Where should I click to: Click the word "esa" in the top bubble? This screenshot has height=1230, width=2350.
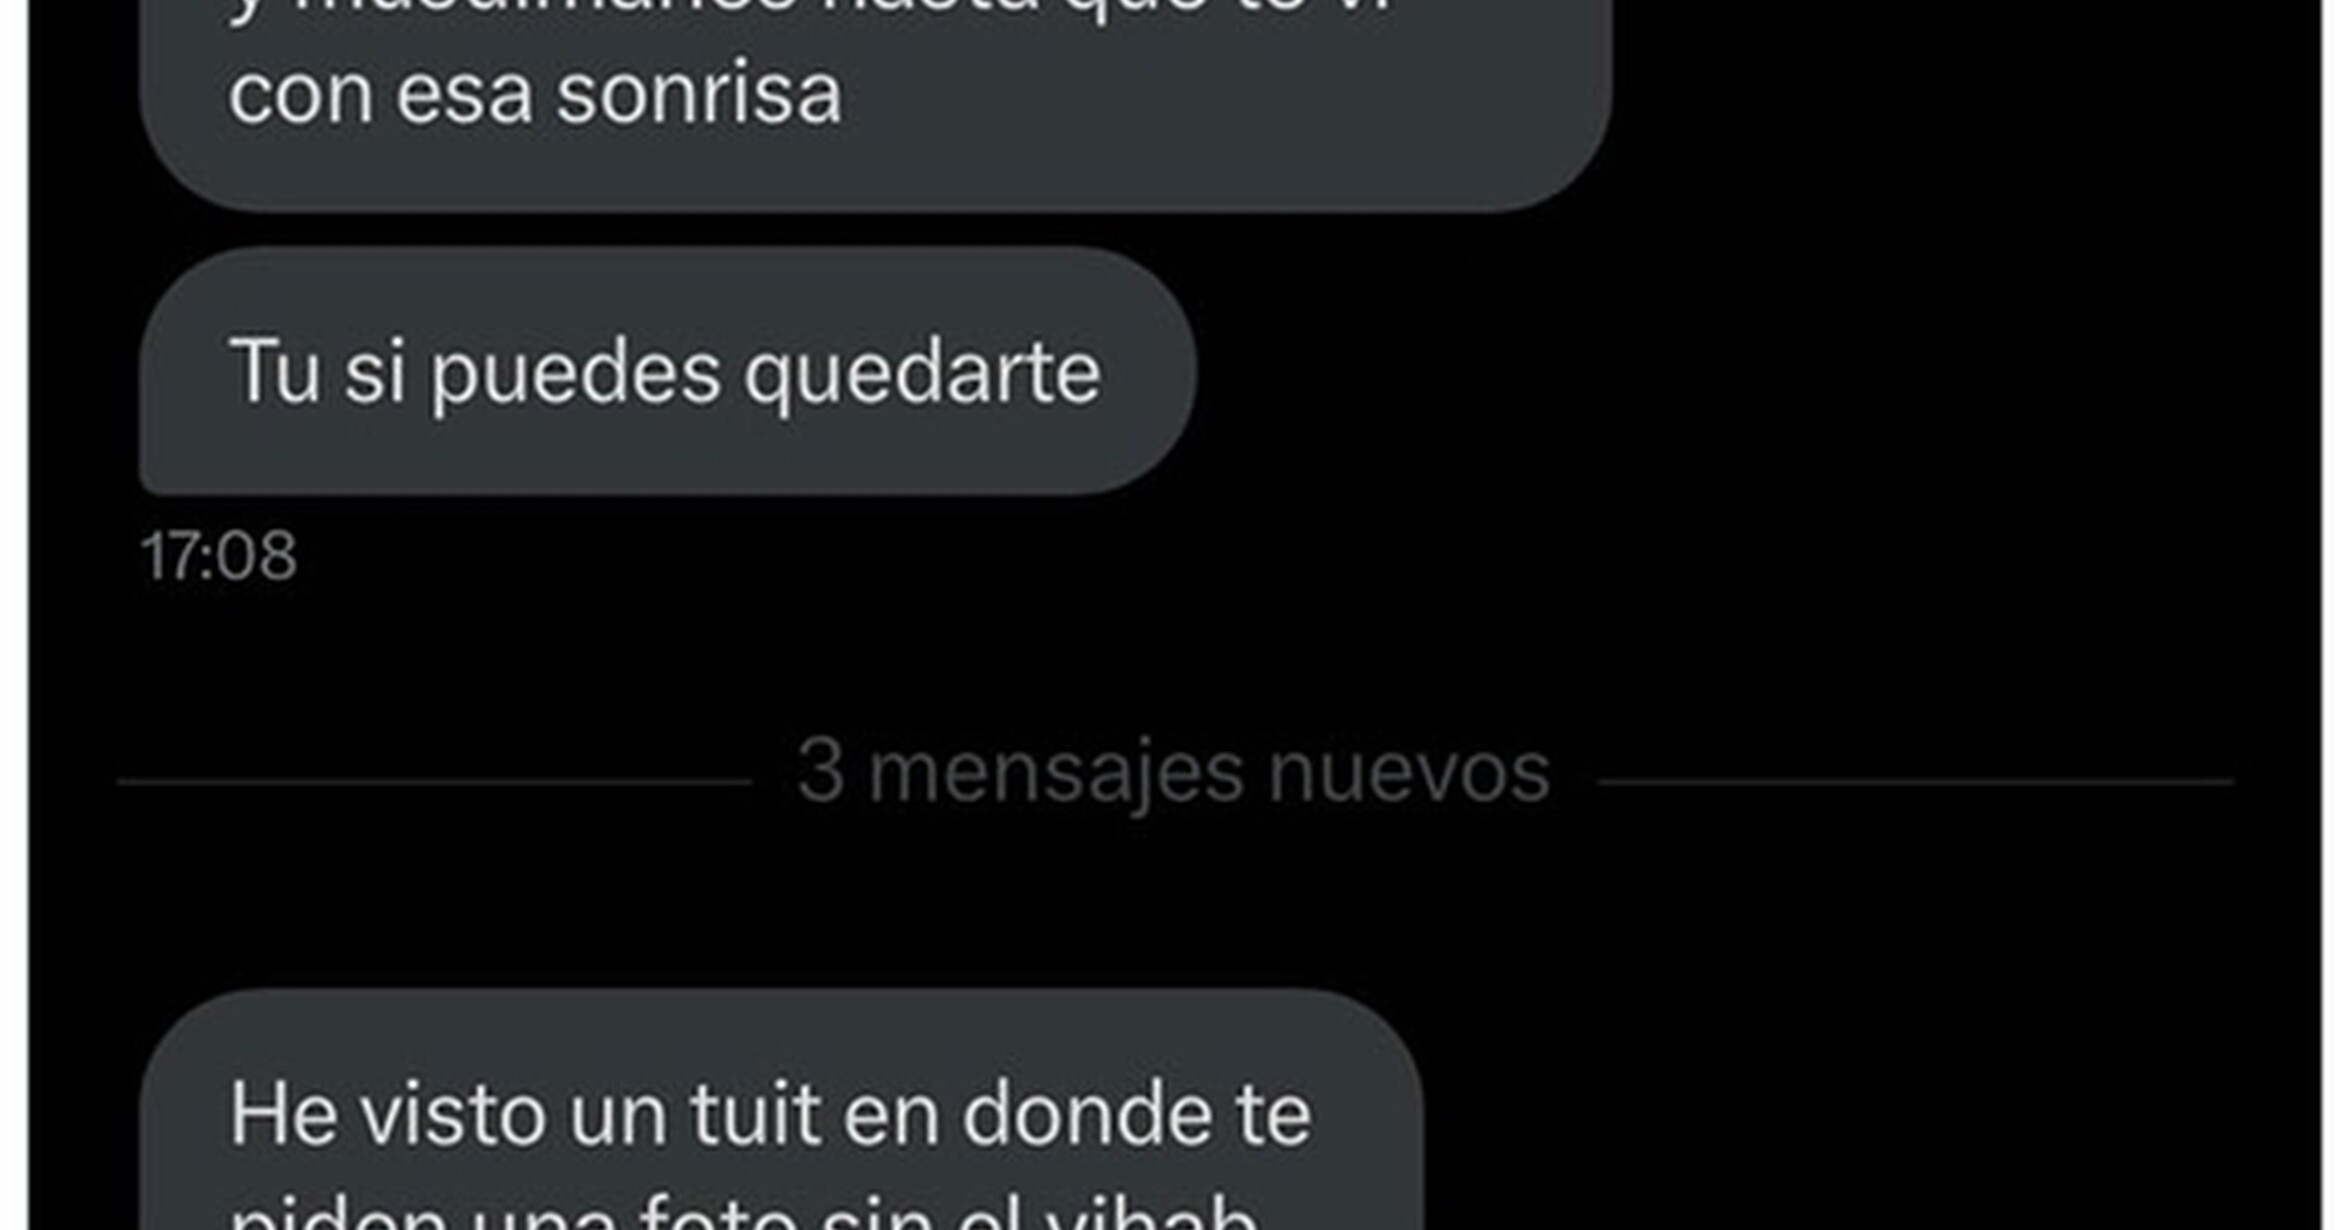point(464,96)
